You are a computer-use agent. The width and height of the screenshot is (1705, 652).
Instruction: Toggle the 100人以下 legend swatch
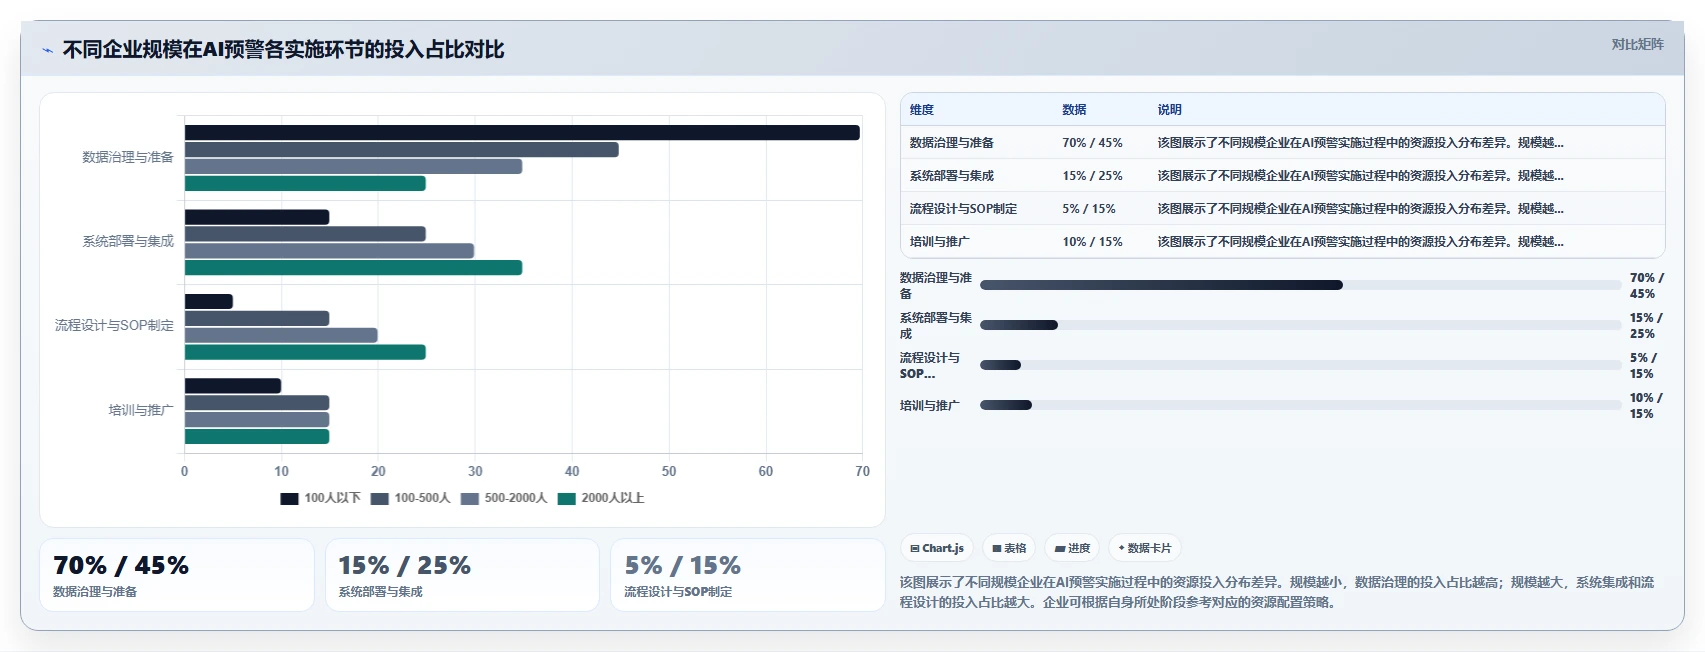[x=289, y=498]
